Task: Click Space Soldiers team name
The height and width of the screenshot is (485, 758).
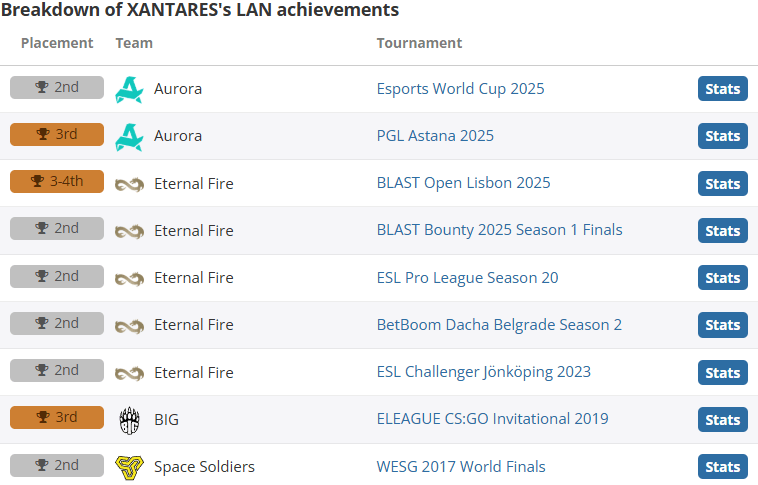Action: [x=204, y=467]
